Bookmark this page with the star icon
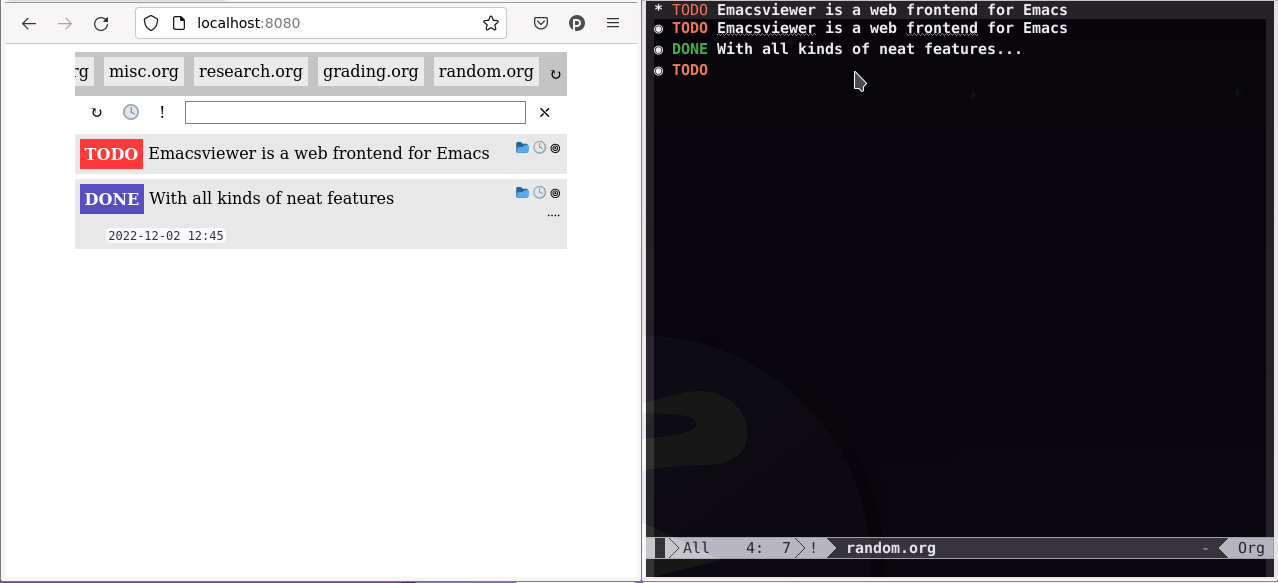The width and height of the screenshot is (1278, 583). tap(490, 23)
